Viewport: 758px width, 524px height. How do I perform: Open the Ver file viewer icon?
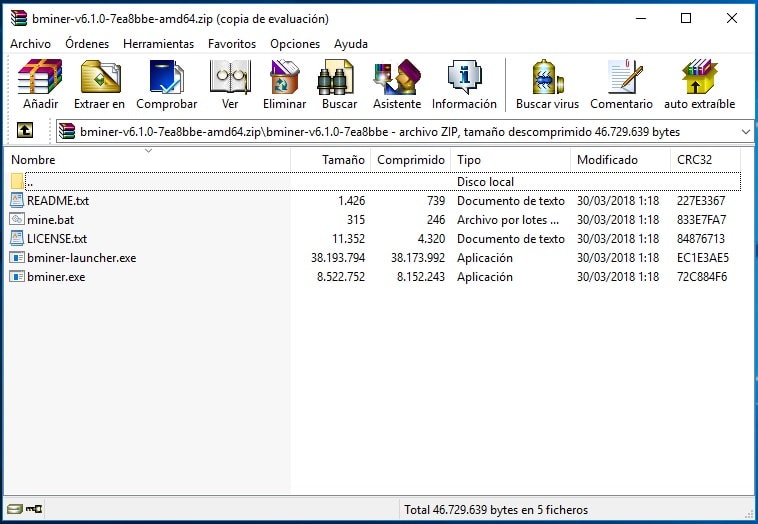point(230,77)
